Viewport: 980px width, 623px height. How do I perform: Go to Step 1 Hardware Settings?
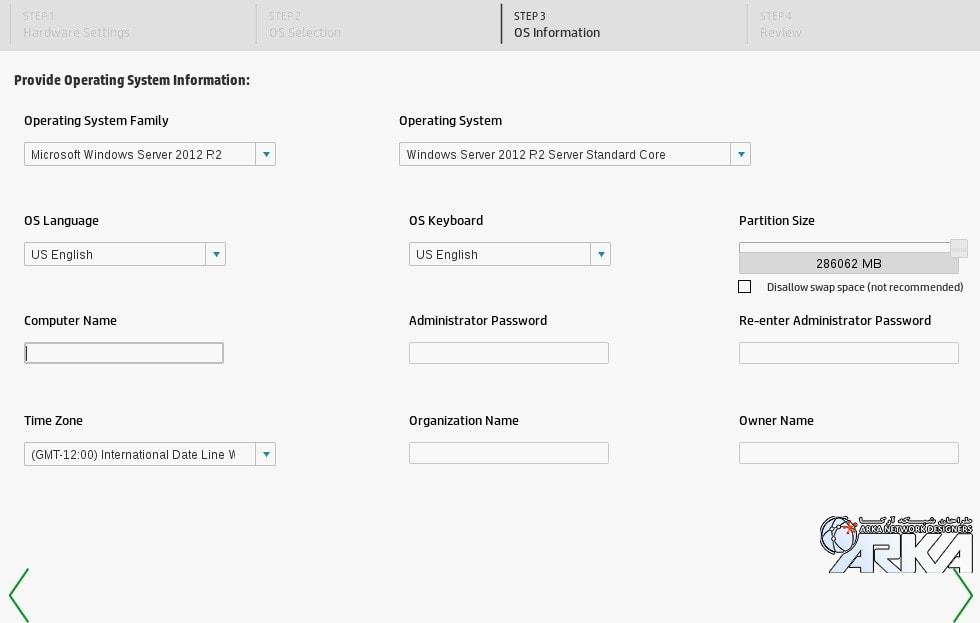[x=76, y=24]
